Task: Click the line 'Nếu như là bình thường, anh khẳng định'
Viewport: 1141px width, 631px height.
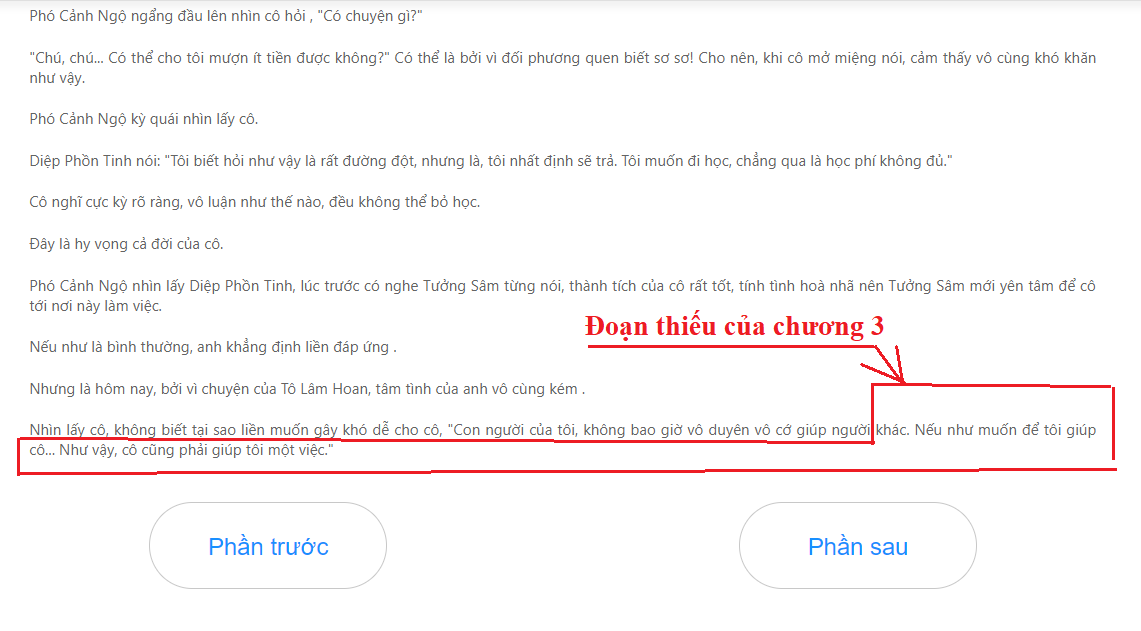Action: pyautogui.click(x=212, y=347)
